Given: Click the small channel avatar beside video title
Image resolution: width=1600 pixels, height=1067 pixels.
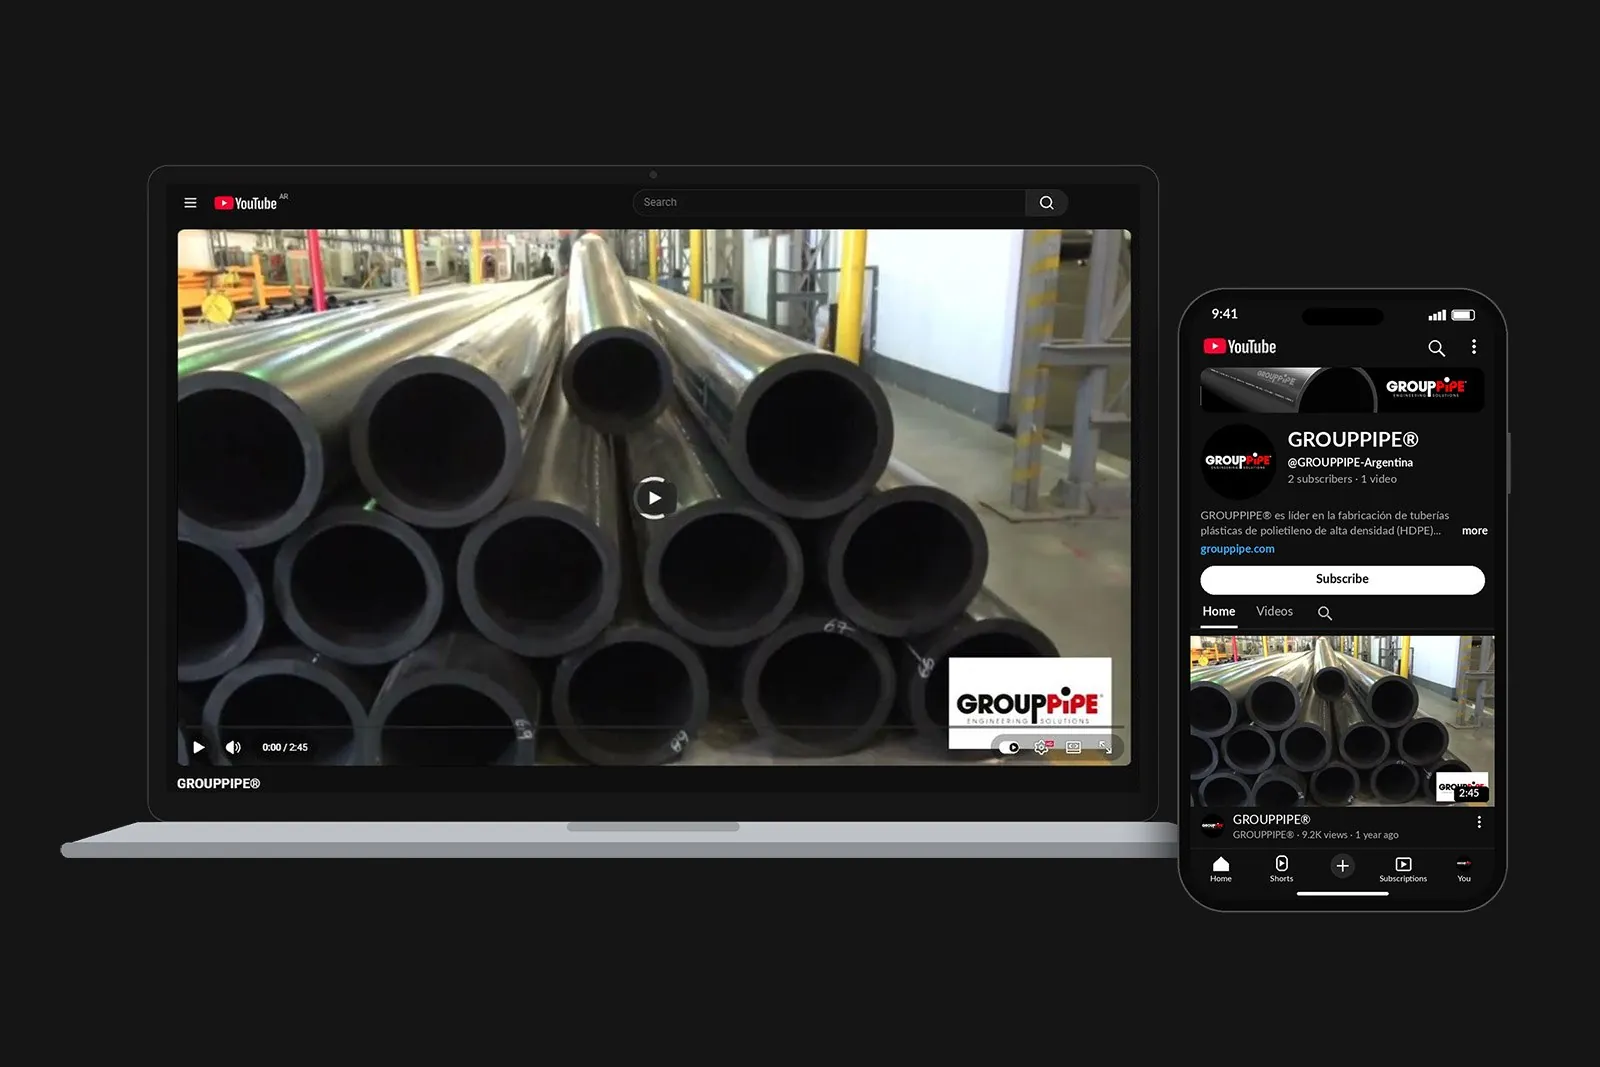Looking at the screenshot, I should [1212, 826].
